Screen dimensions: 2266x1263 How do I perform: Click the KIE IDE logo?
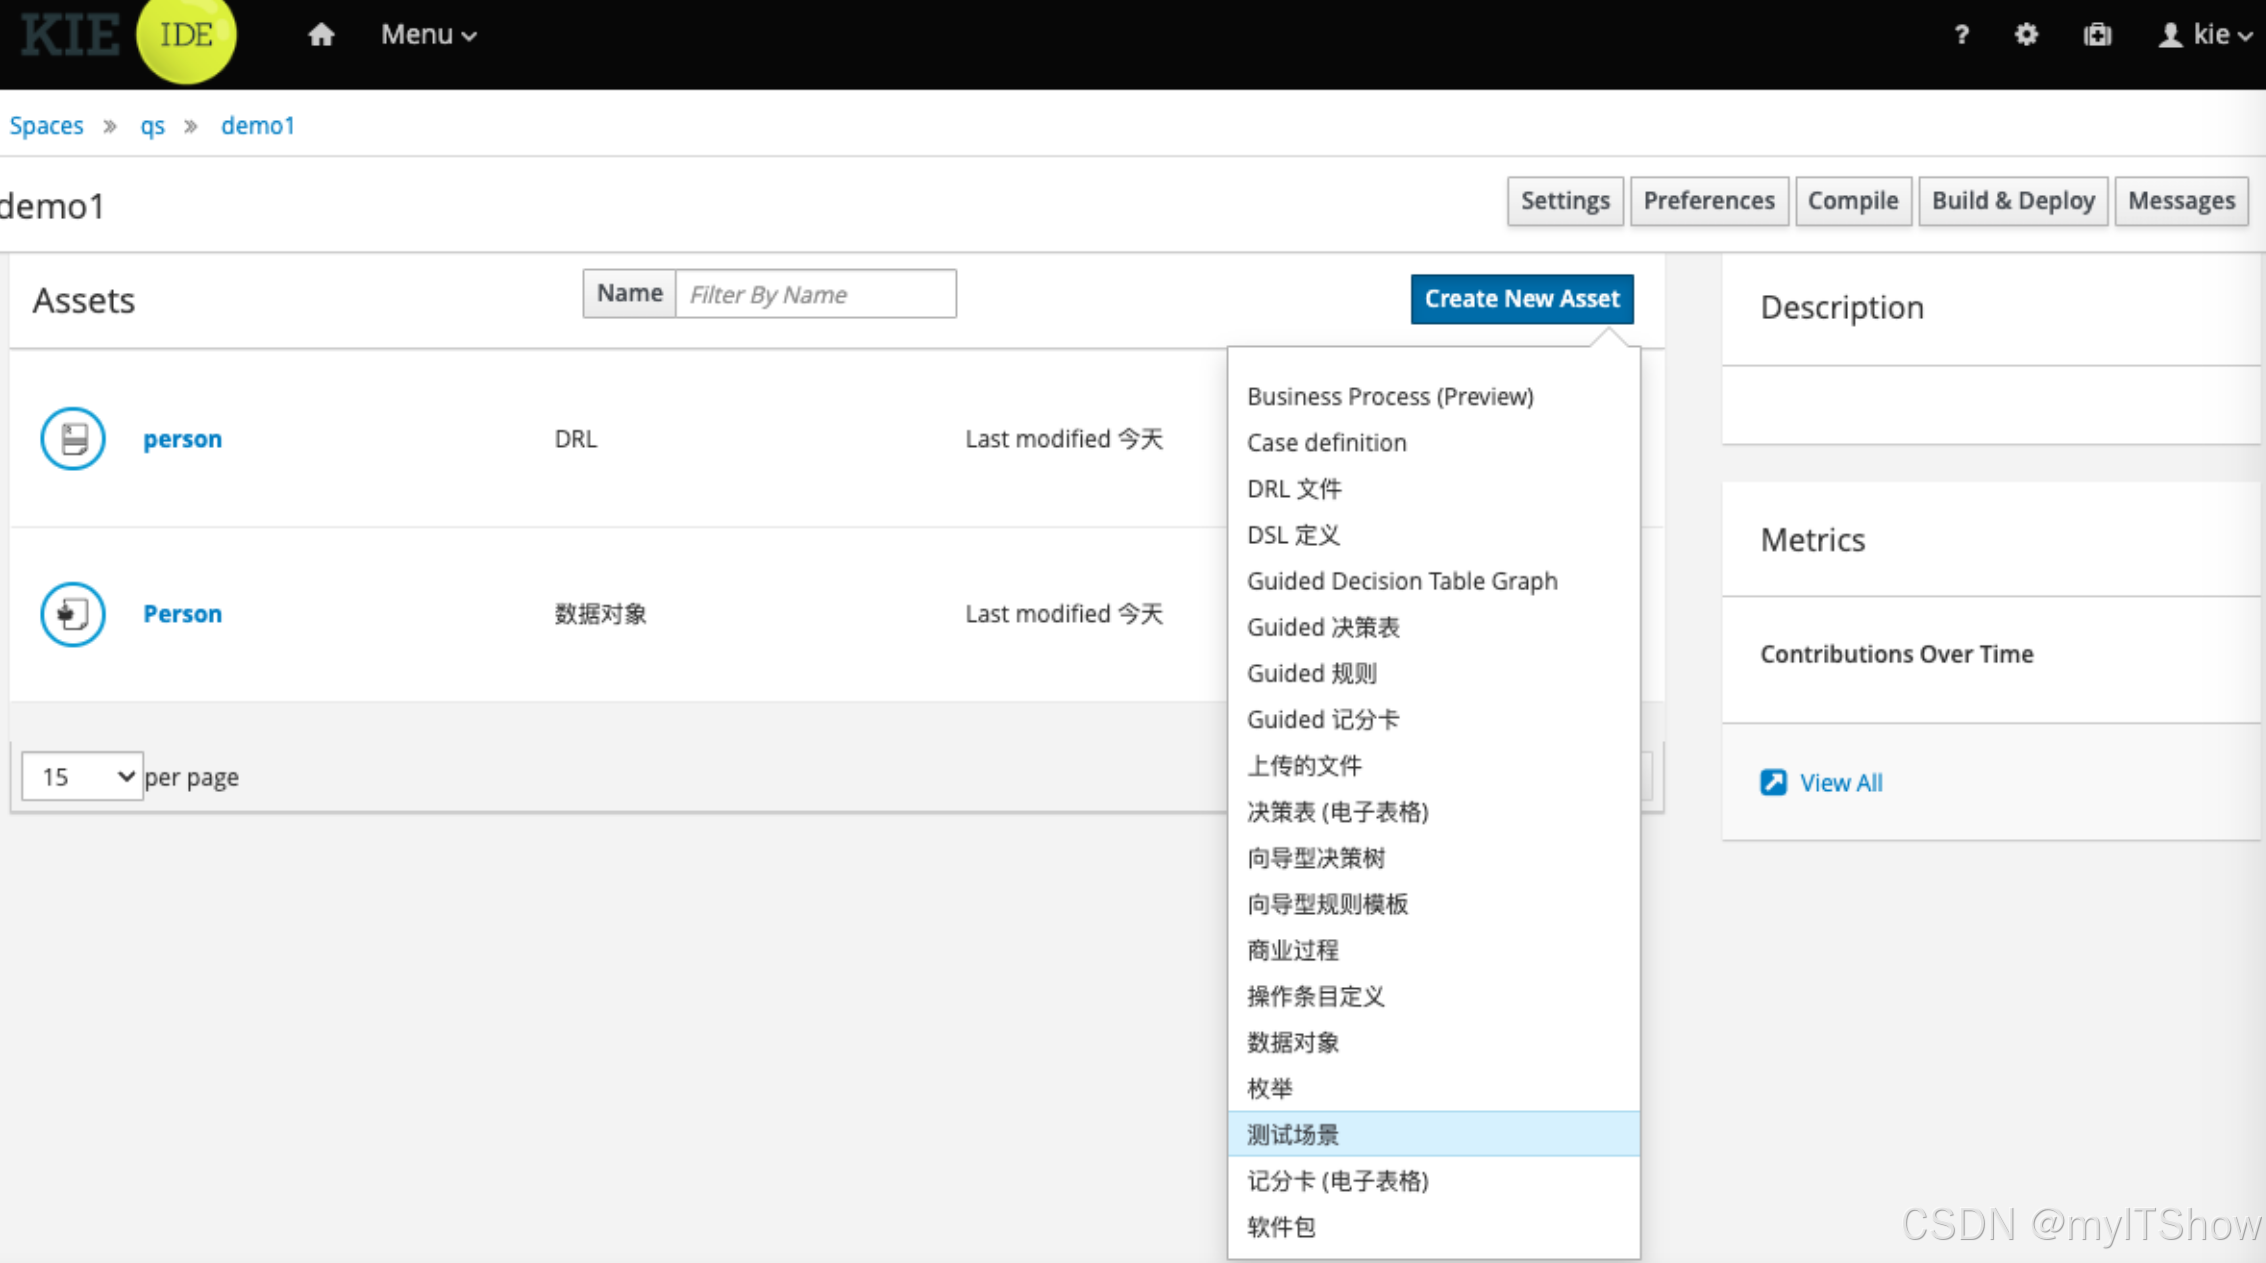128,36
